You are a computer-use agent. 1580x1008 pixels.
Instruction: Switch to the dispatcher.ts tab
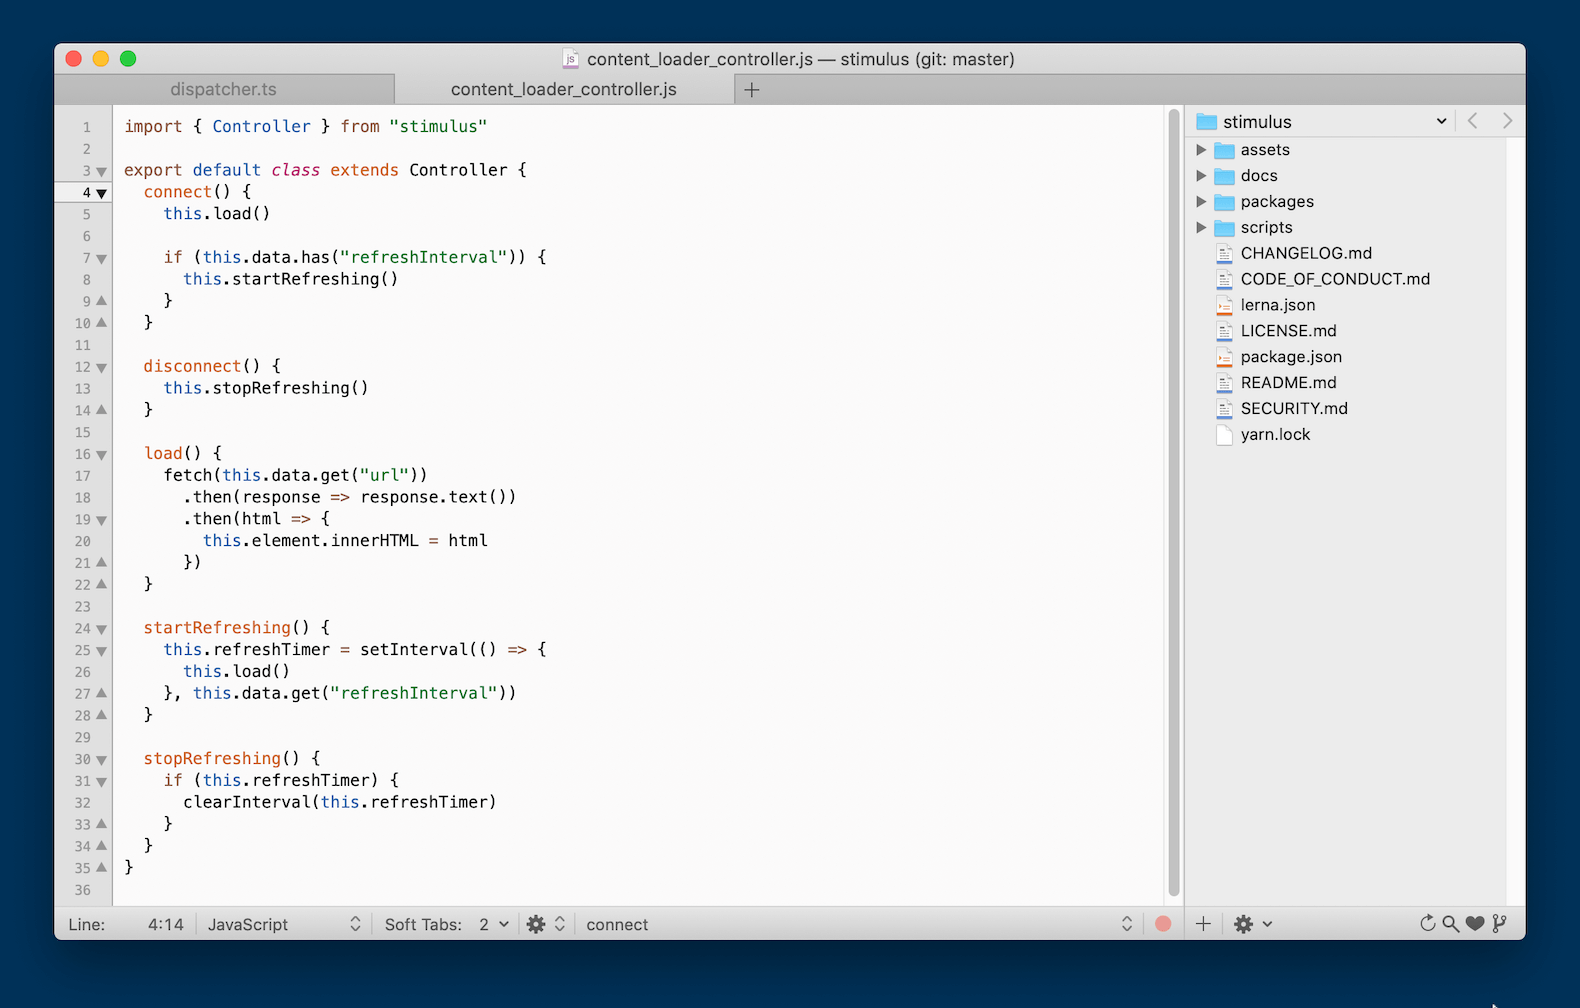(223, 90)
